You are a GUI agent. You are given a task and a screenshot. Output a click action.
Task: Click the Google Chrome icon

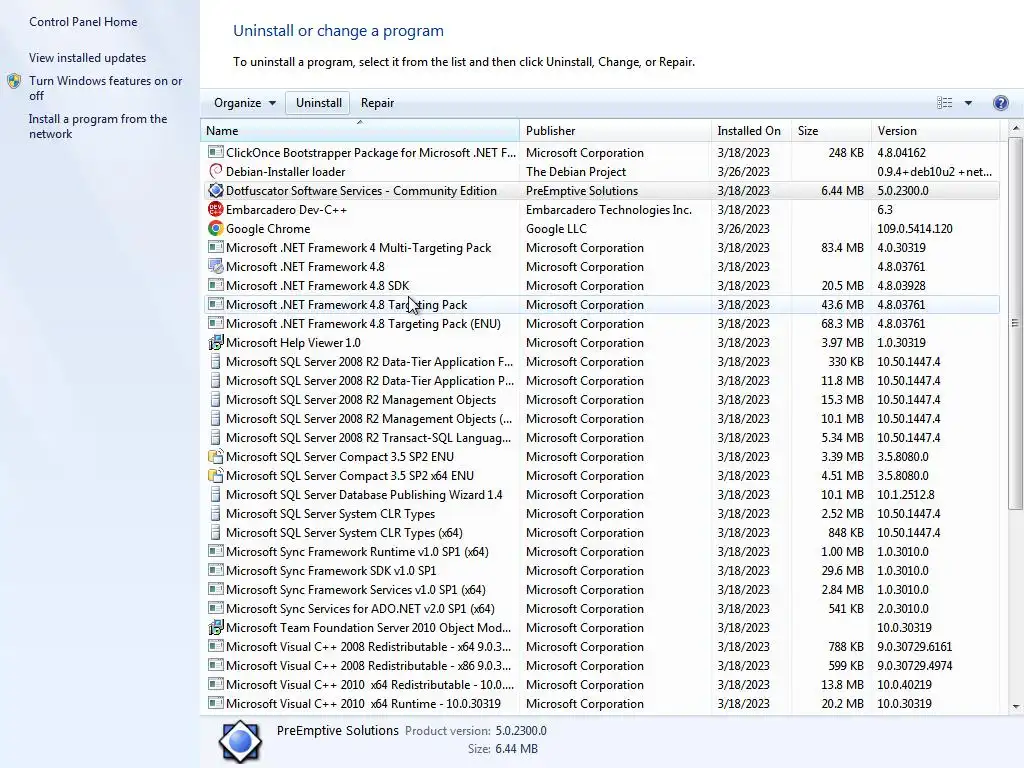(216, 228)
